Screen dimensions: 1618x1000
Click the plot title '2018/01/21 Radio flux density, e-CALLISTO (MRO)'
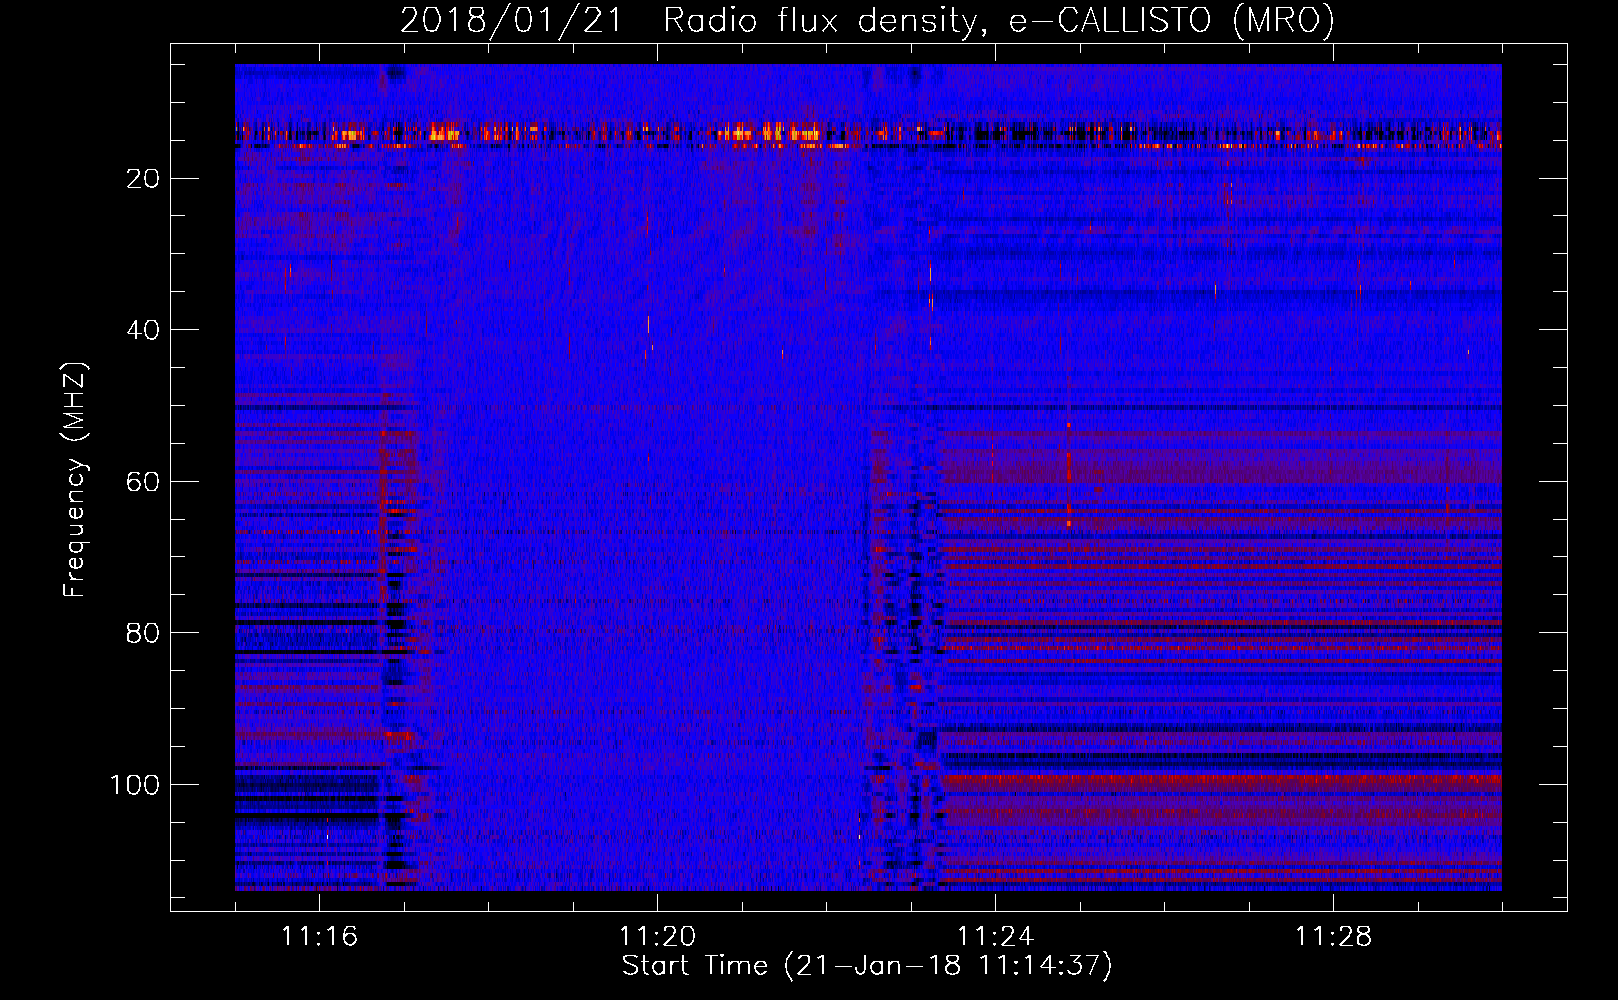coord(867,20)
